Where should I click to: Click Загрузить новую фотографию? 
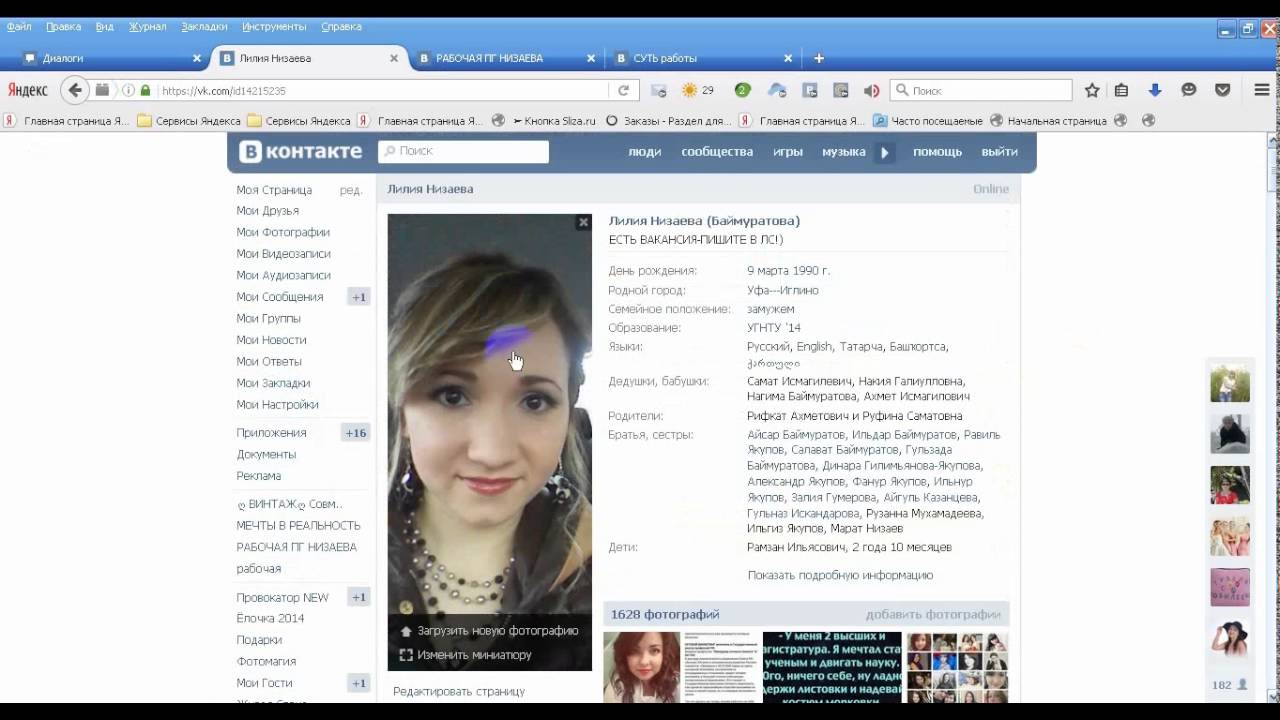pos(489,631)
